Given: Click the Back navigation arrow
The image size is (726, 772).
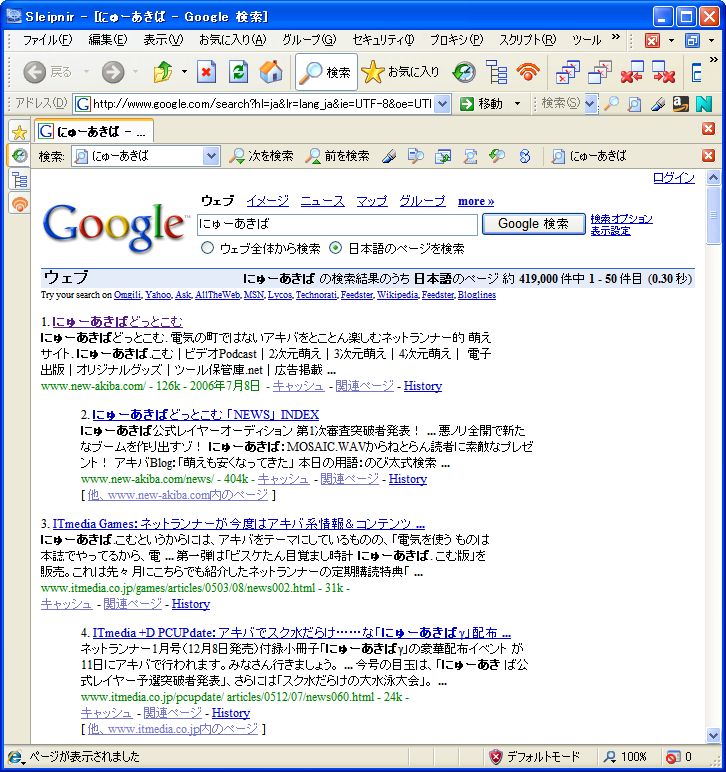Looking at the screenshot, I should point(34,72).
